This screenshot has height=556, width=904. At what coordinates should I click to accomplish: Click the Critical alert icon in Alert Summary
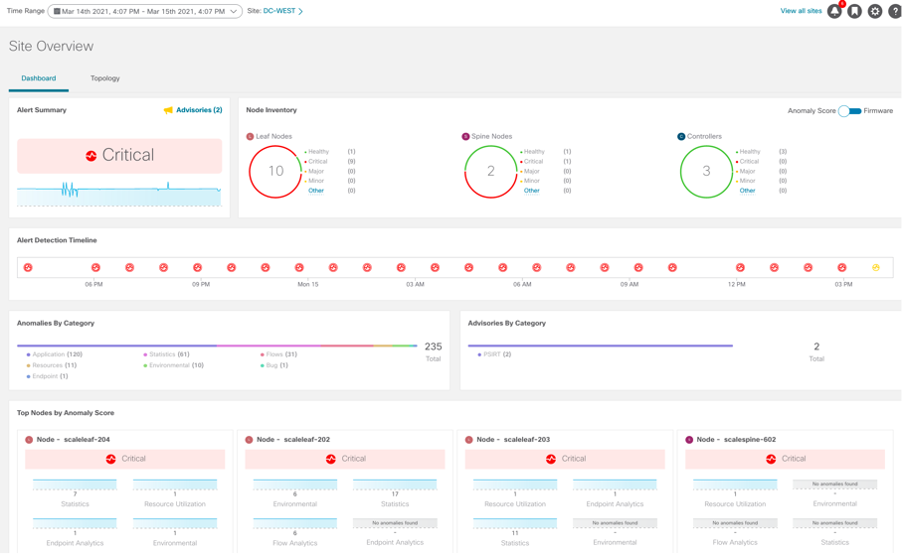(91, 155)
